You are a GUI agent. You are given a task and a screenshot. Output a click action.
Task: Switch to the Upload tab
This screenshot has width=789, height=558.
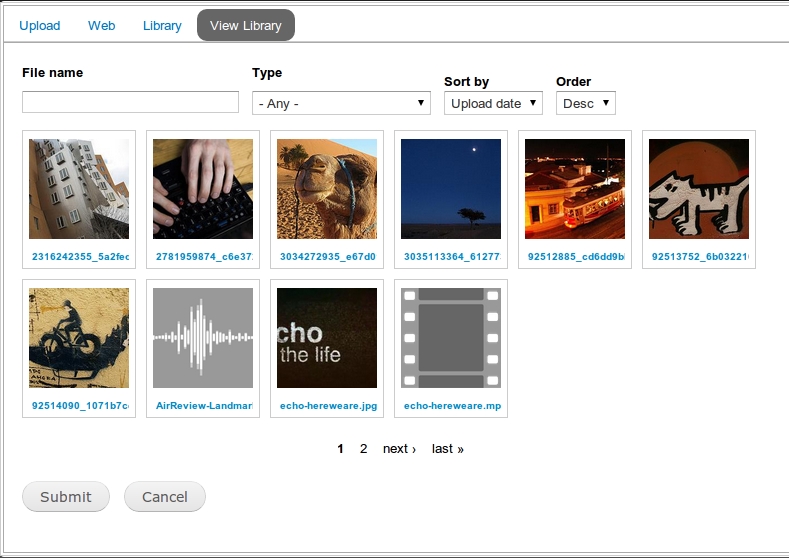[x=40, y=25]
